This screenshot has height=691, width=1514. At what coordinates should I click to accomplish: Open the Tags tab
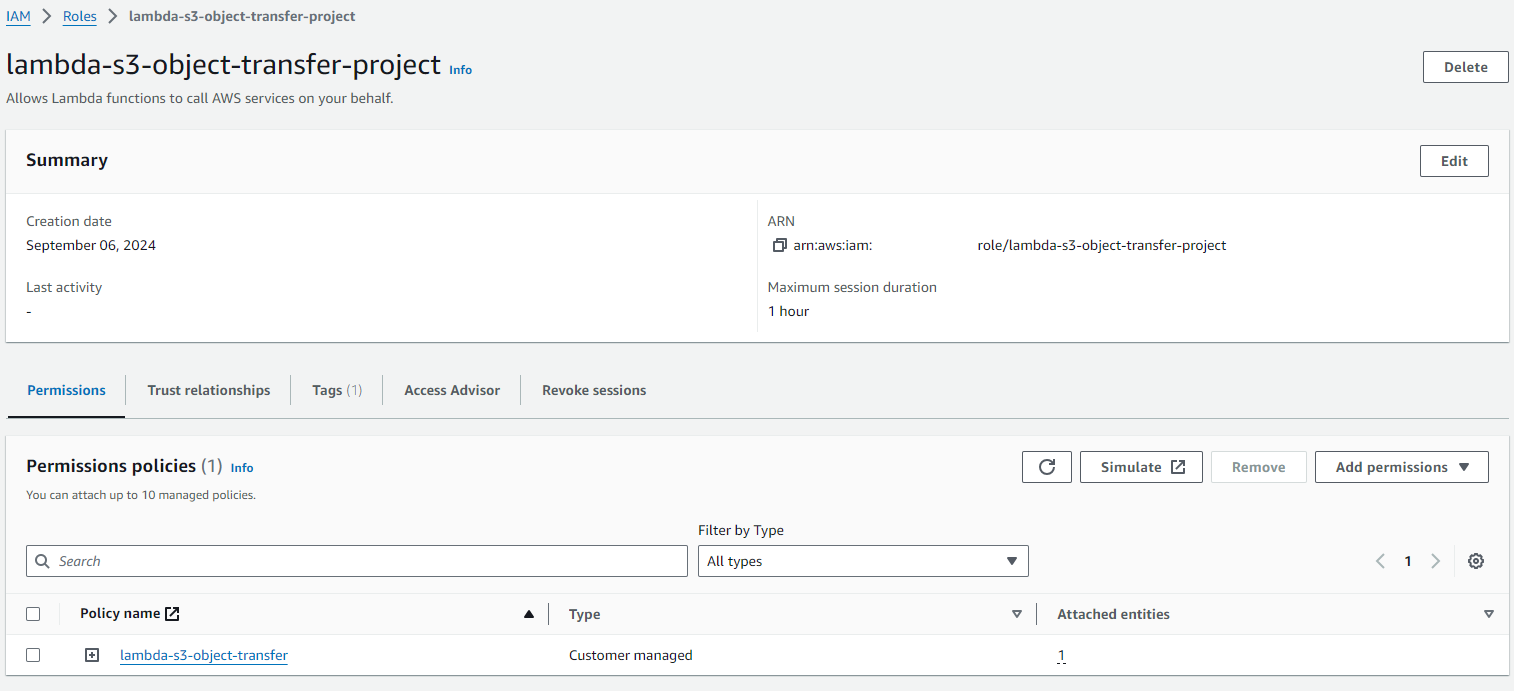[x=337, y=390]
